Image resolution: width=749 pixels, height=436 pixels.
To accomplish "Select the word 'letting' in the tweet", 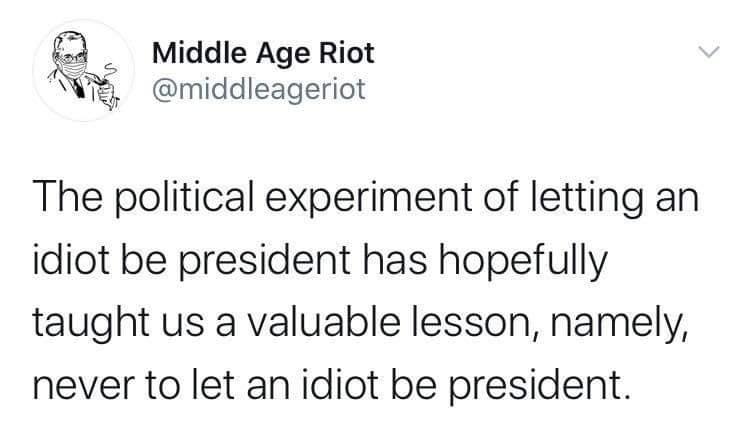I will pyautogui.click(x=587, y=199).
